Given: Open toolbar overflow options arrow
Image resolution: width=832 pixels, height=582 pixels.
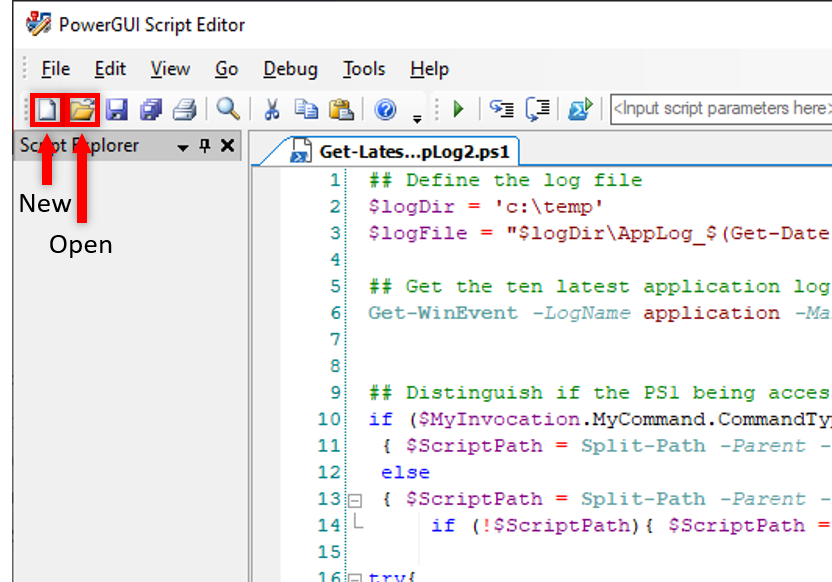Looking at the screenshot, I should pos(418,120).
